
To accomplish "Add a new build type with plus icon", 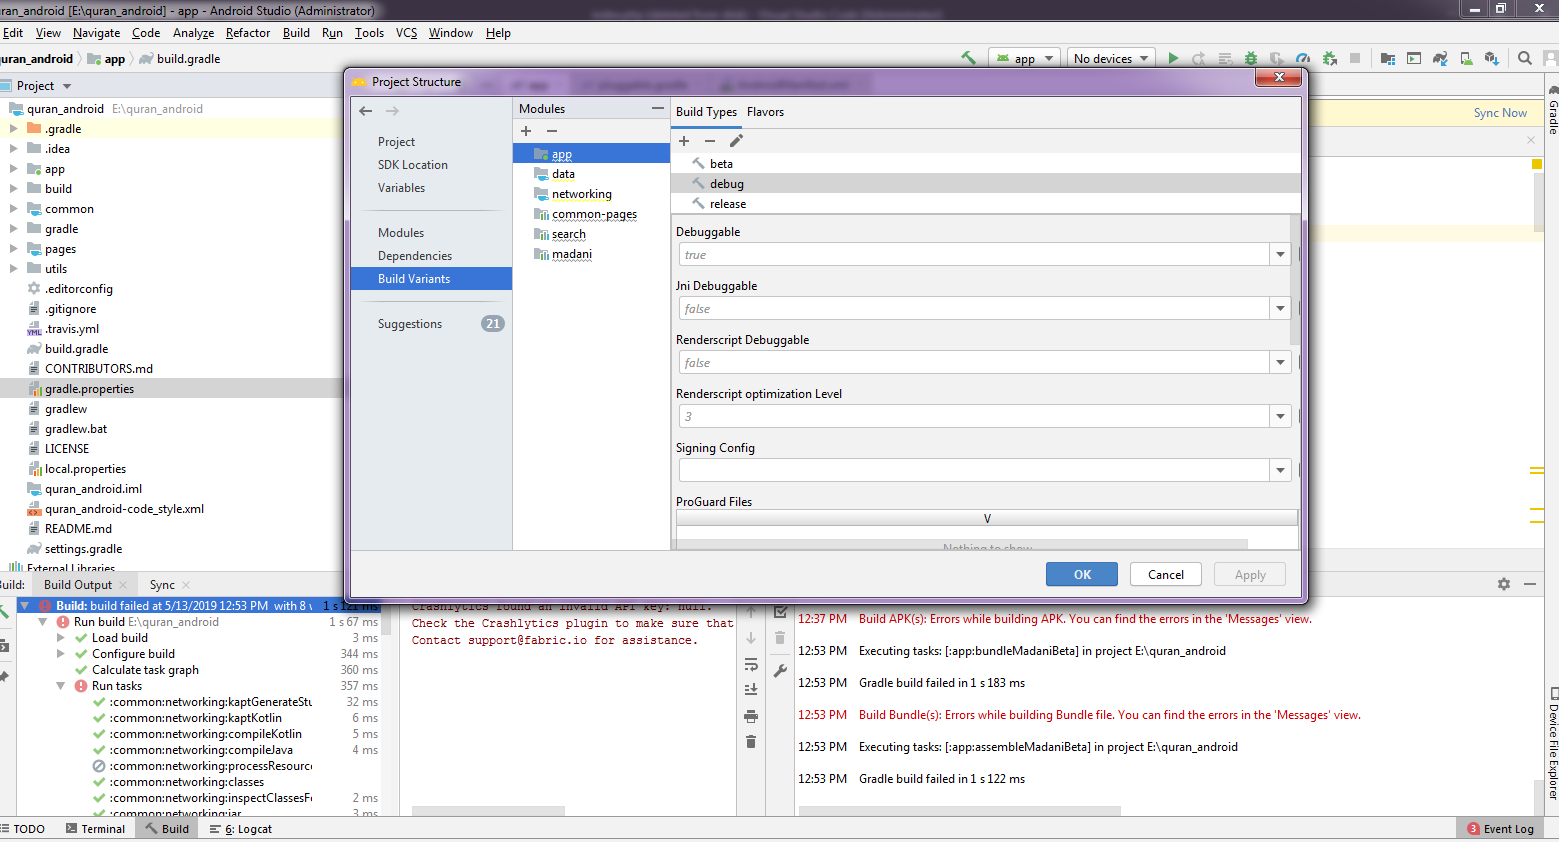I will [x=684, y=141].
